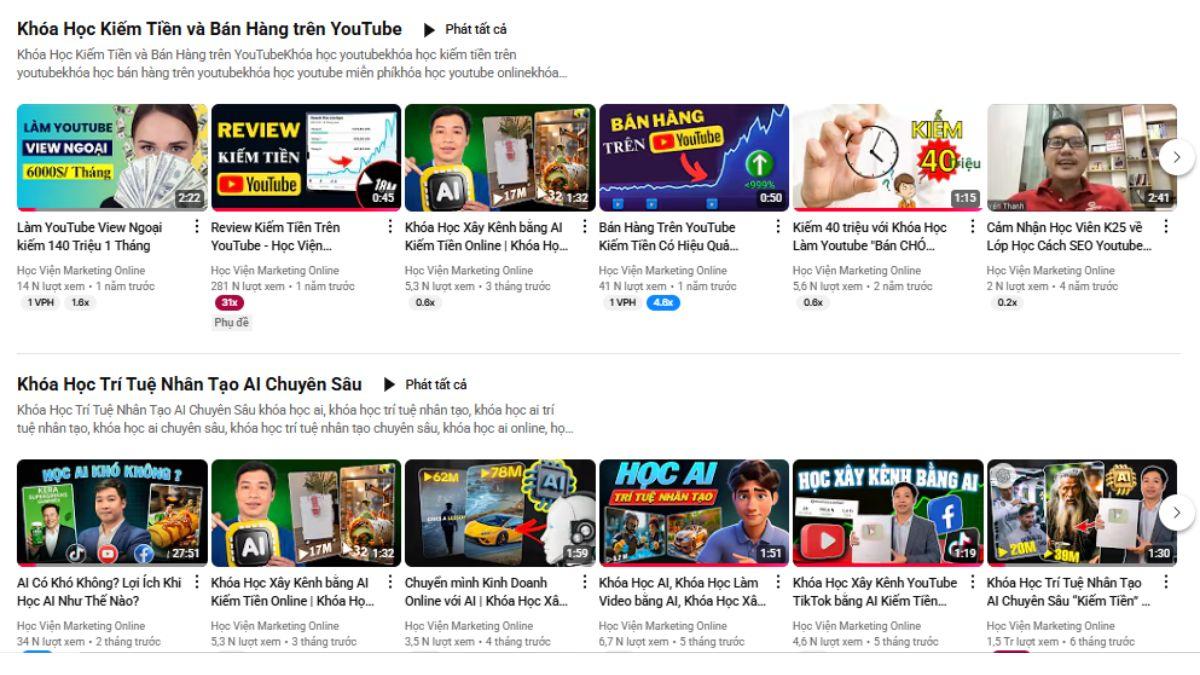
Task: Open "Học AI Trí Tuệ Nhân Tạo" cartoon thumbnail
Action: (694, 512)
